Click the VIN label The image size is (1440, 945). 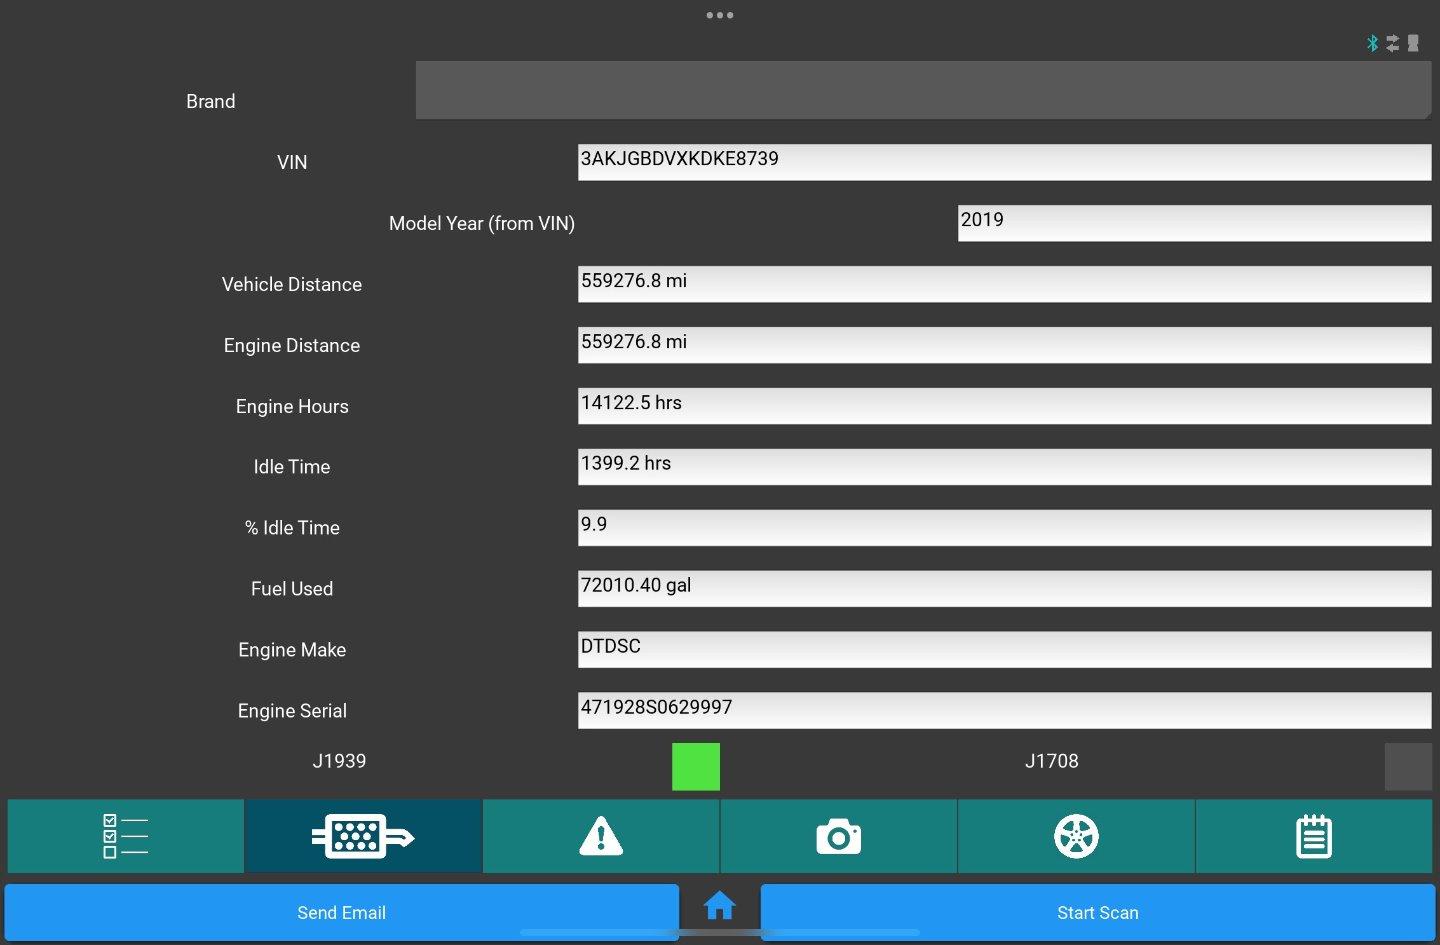point(292,162)
